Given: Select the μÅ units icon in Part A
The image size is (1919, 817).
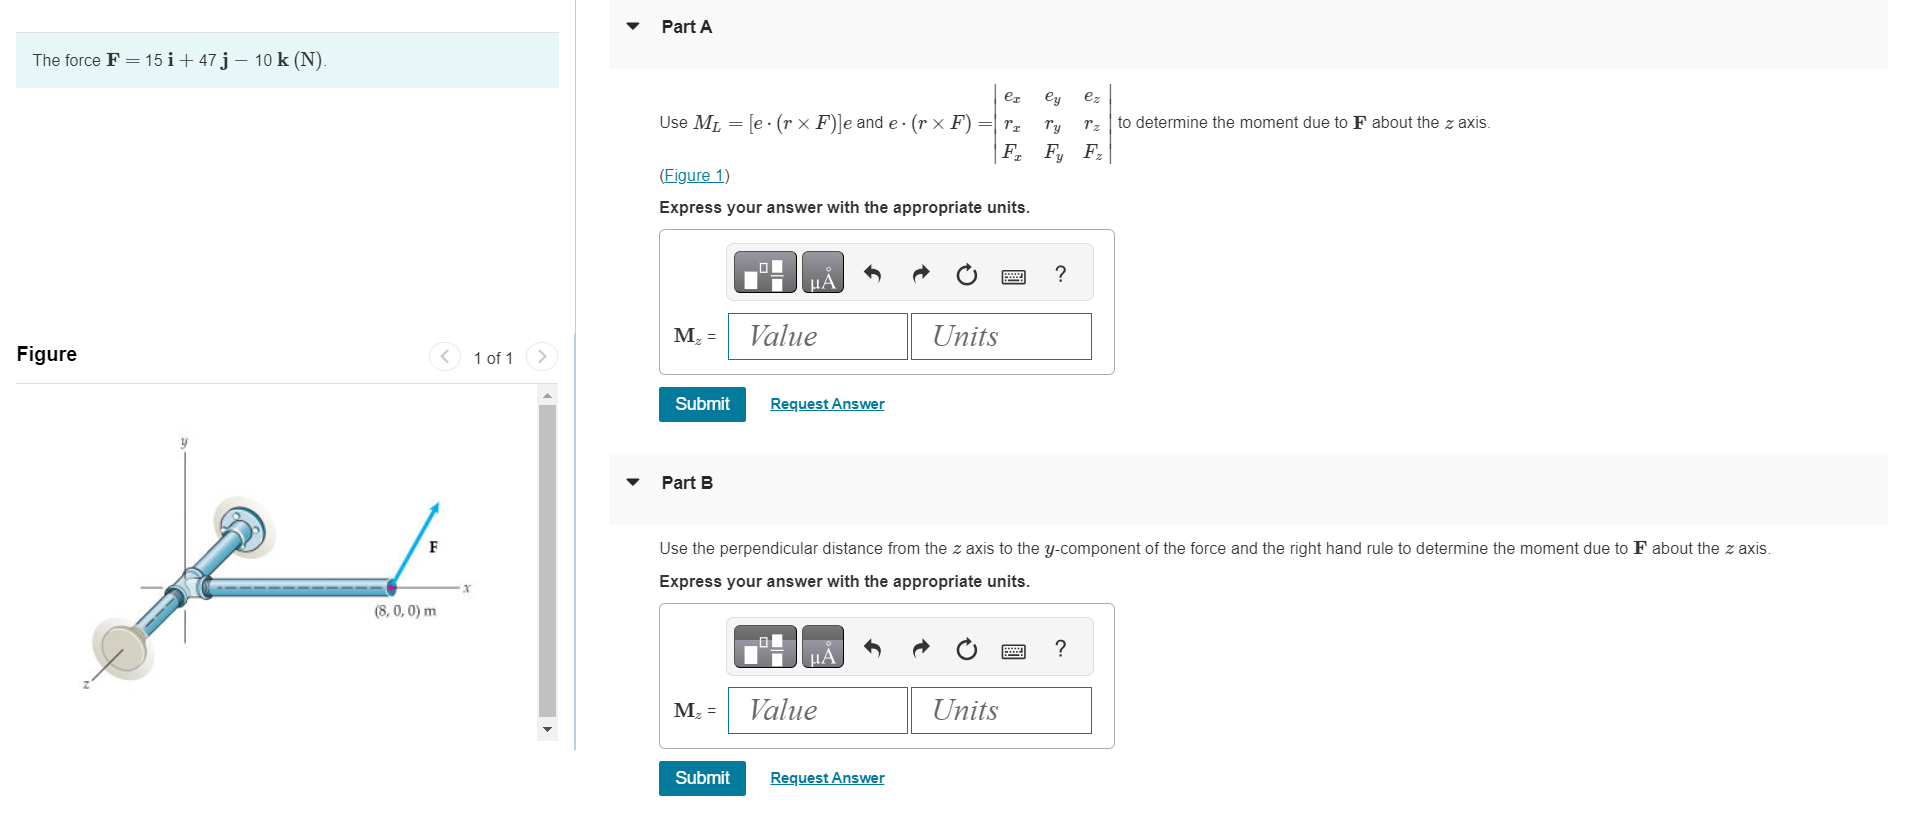Looking at the screenshot, I should (x=823, y=271).
